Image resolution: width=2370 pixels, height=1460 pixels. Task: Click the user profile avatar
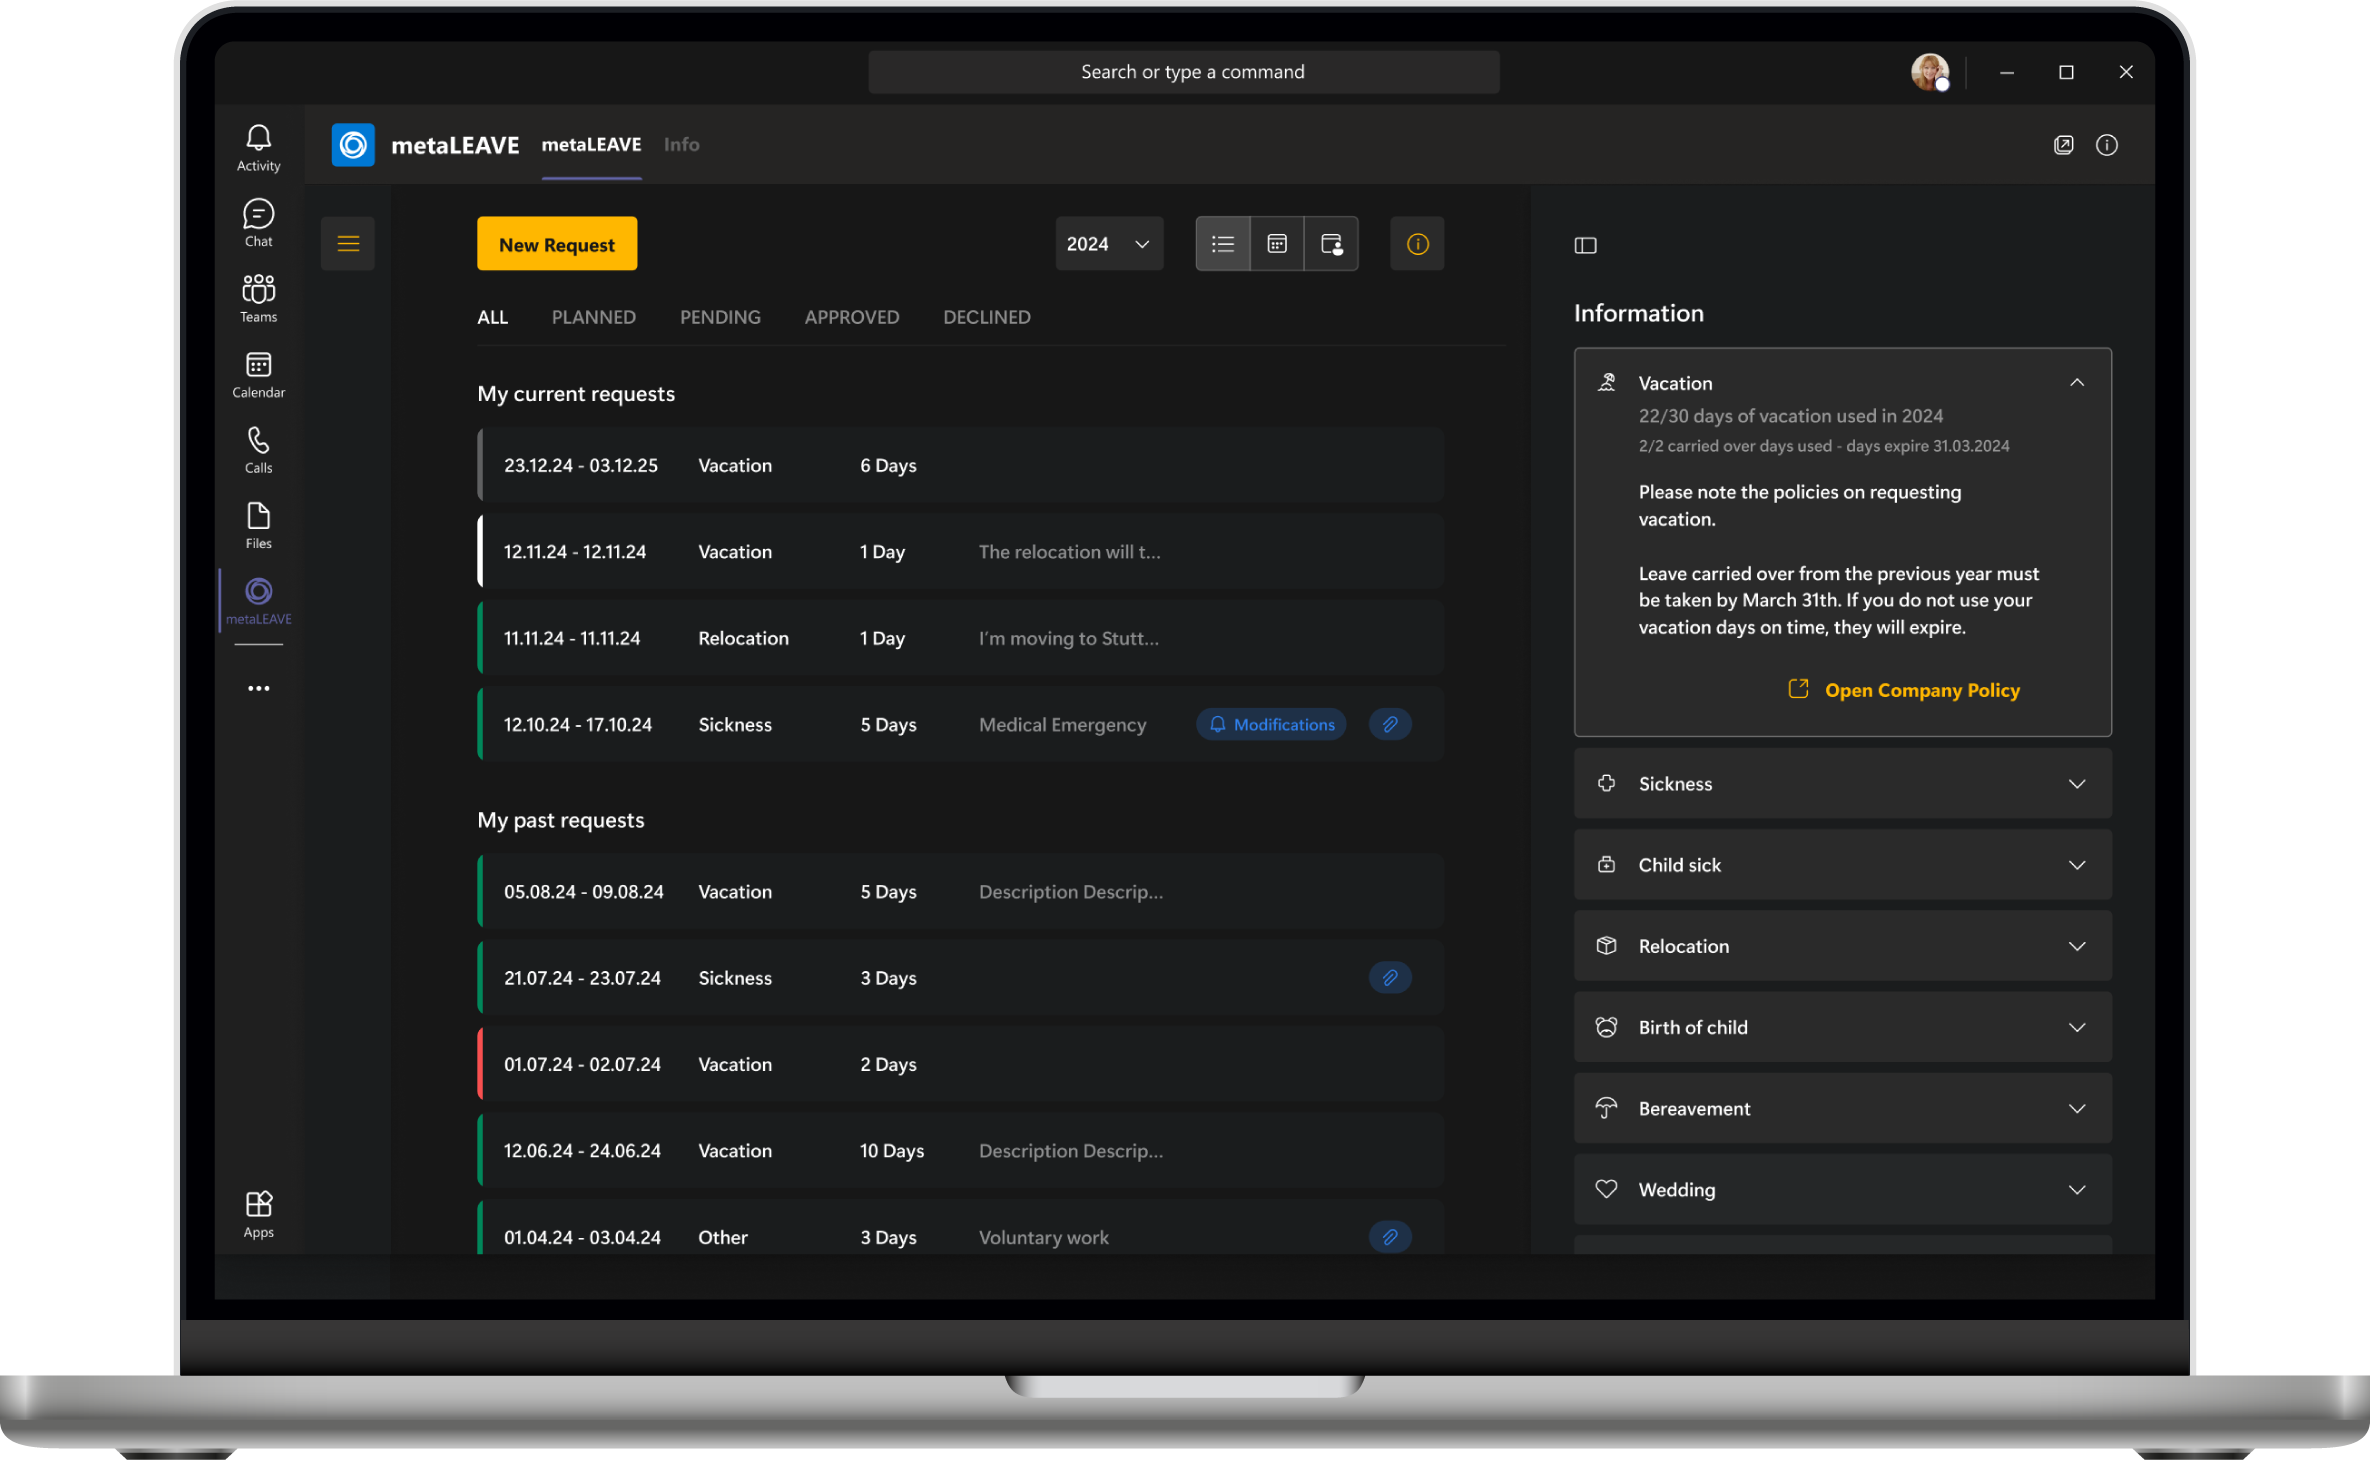click(1929, 72)
